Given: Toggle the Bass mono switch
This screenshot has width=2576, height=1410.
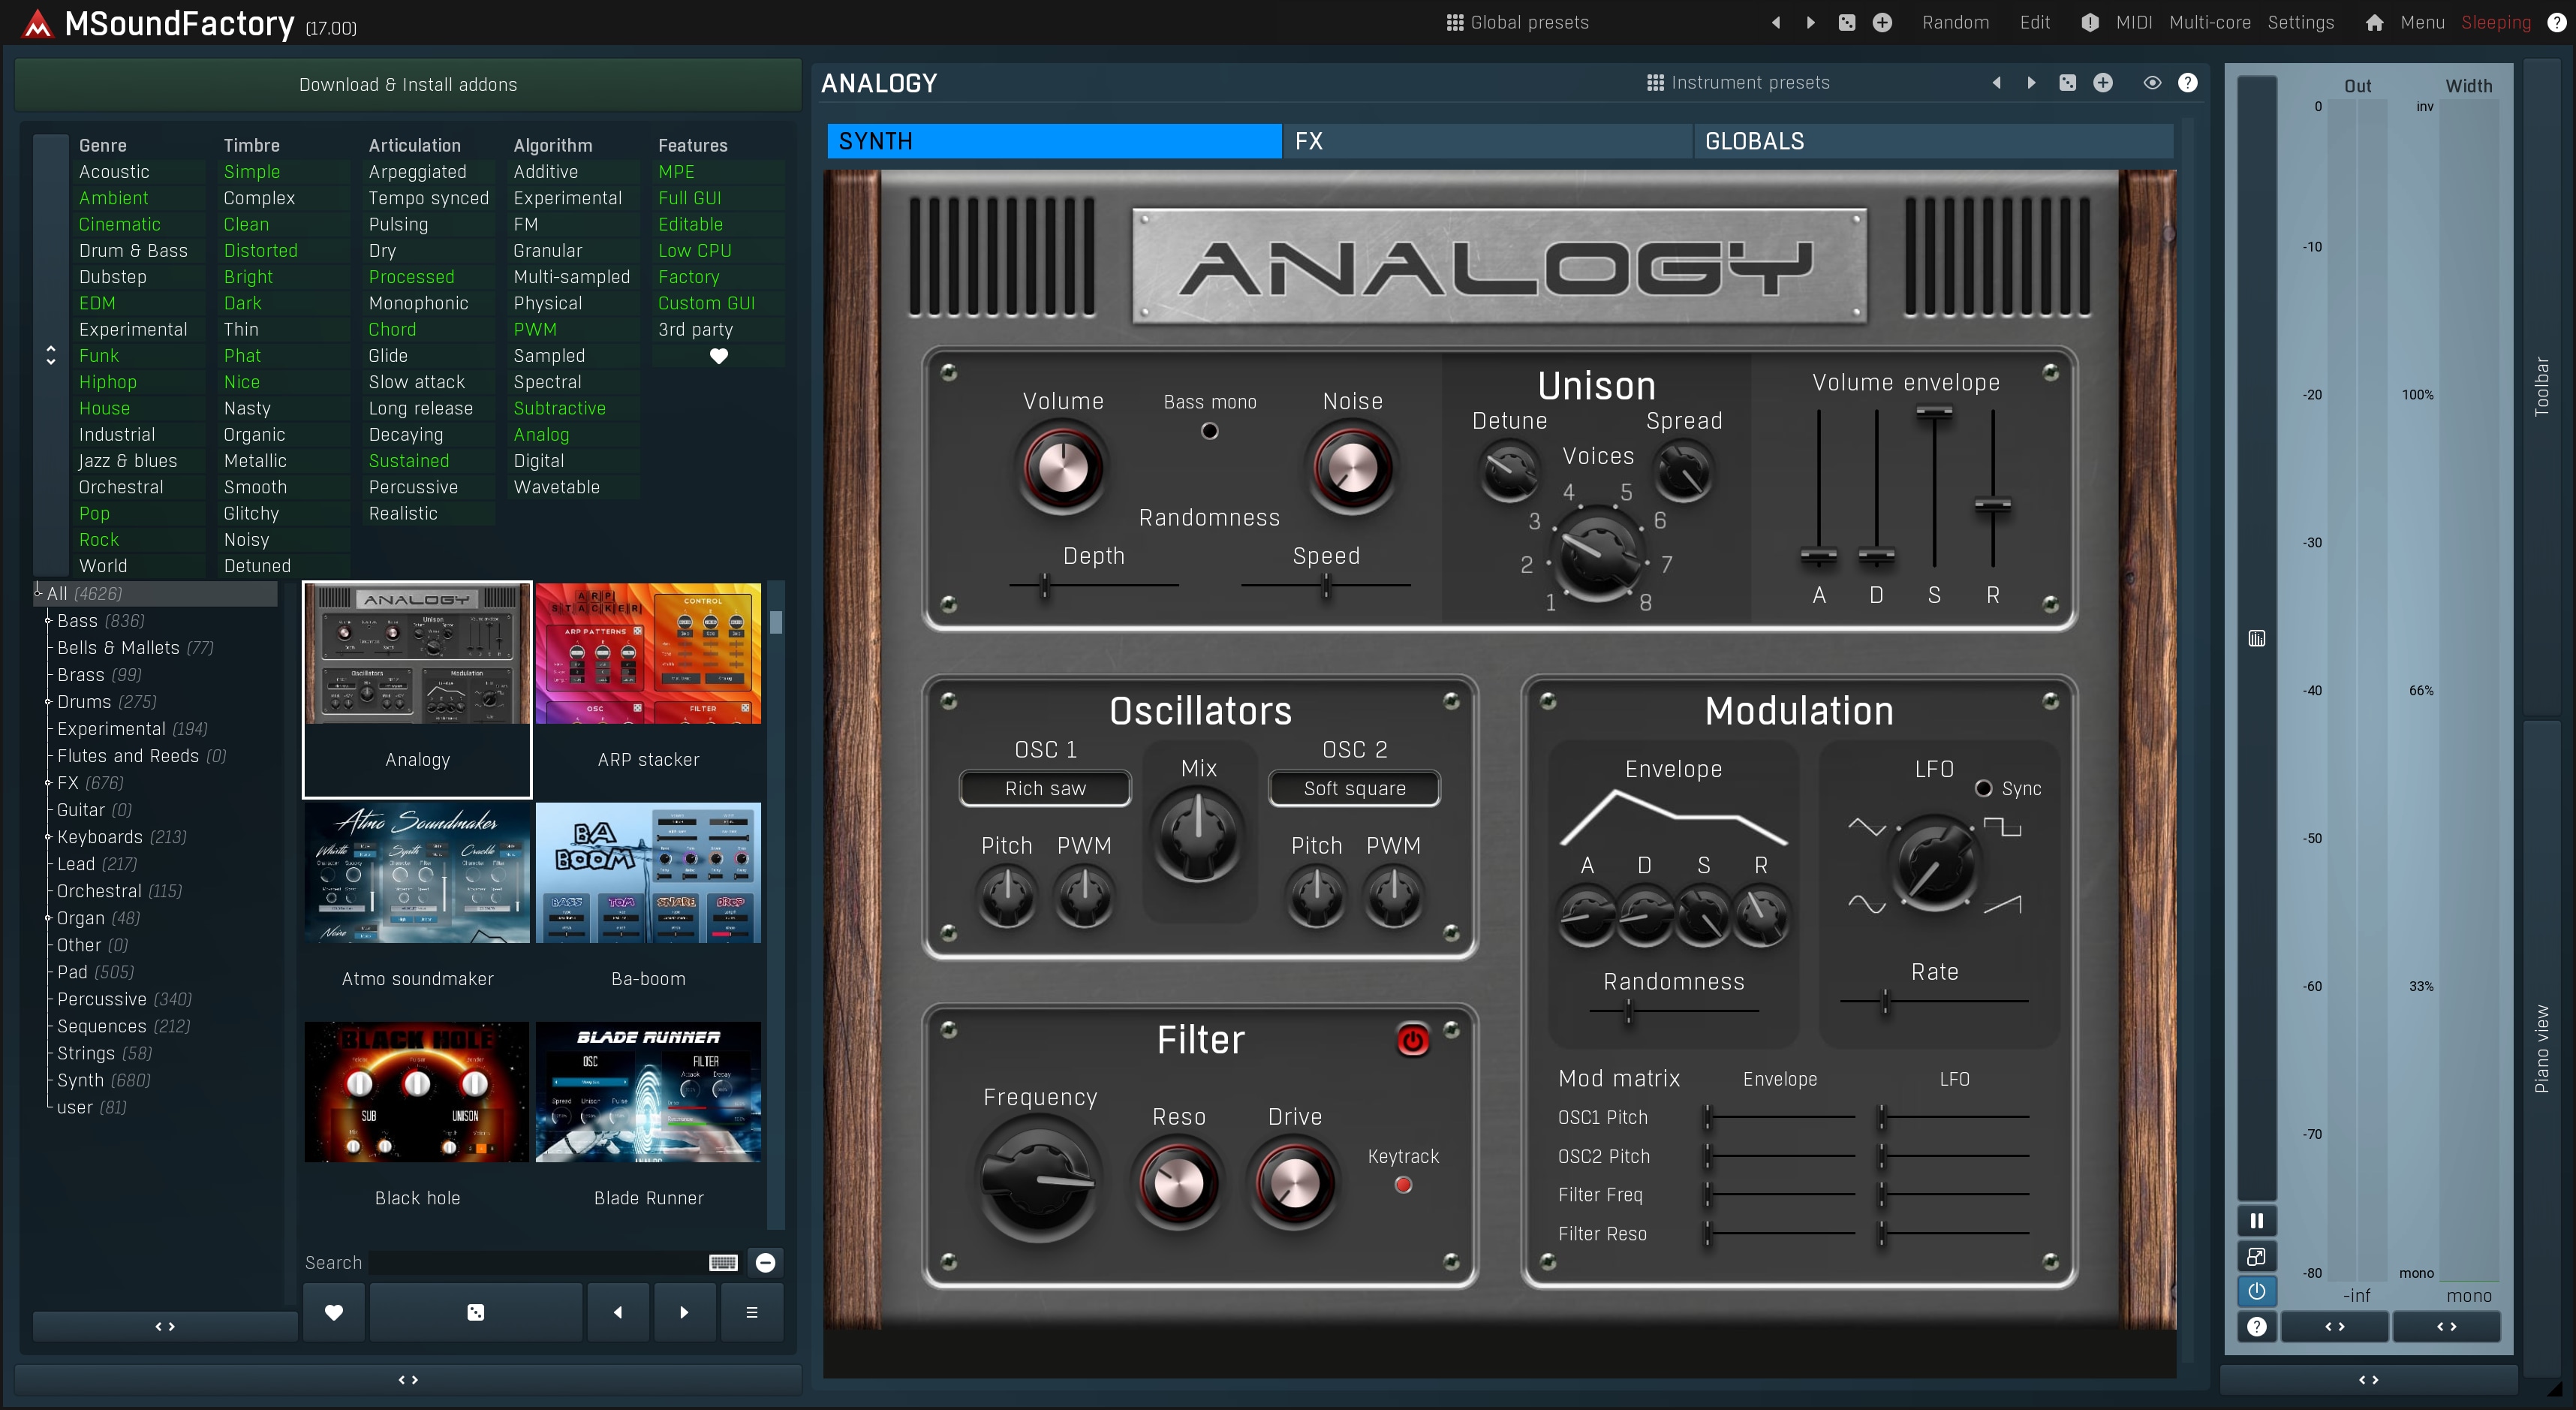Looking at the screenshot, I should pos(1209,431).
